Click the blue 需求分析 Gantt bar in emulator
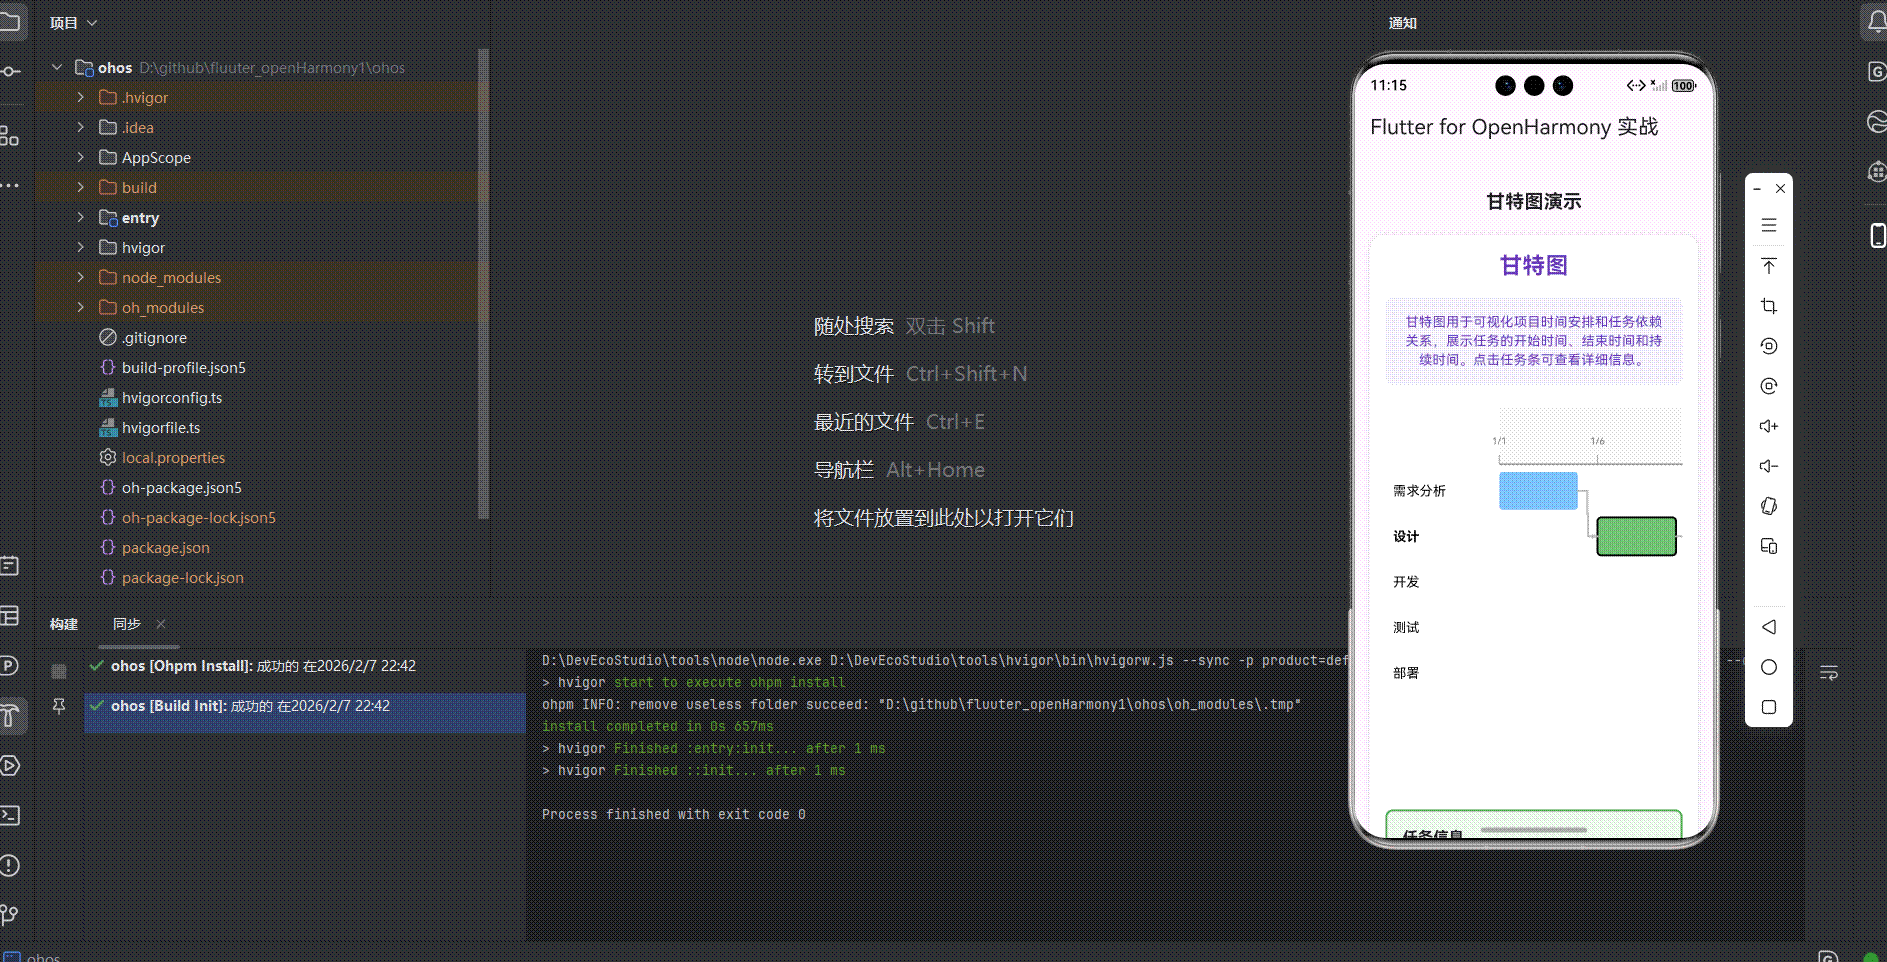This screenshot has height=962, width=1887. click(1538, 491)
